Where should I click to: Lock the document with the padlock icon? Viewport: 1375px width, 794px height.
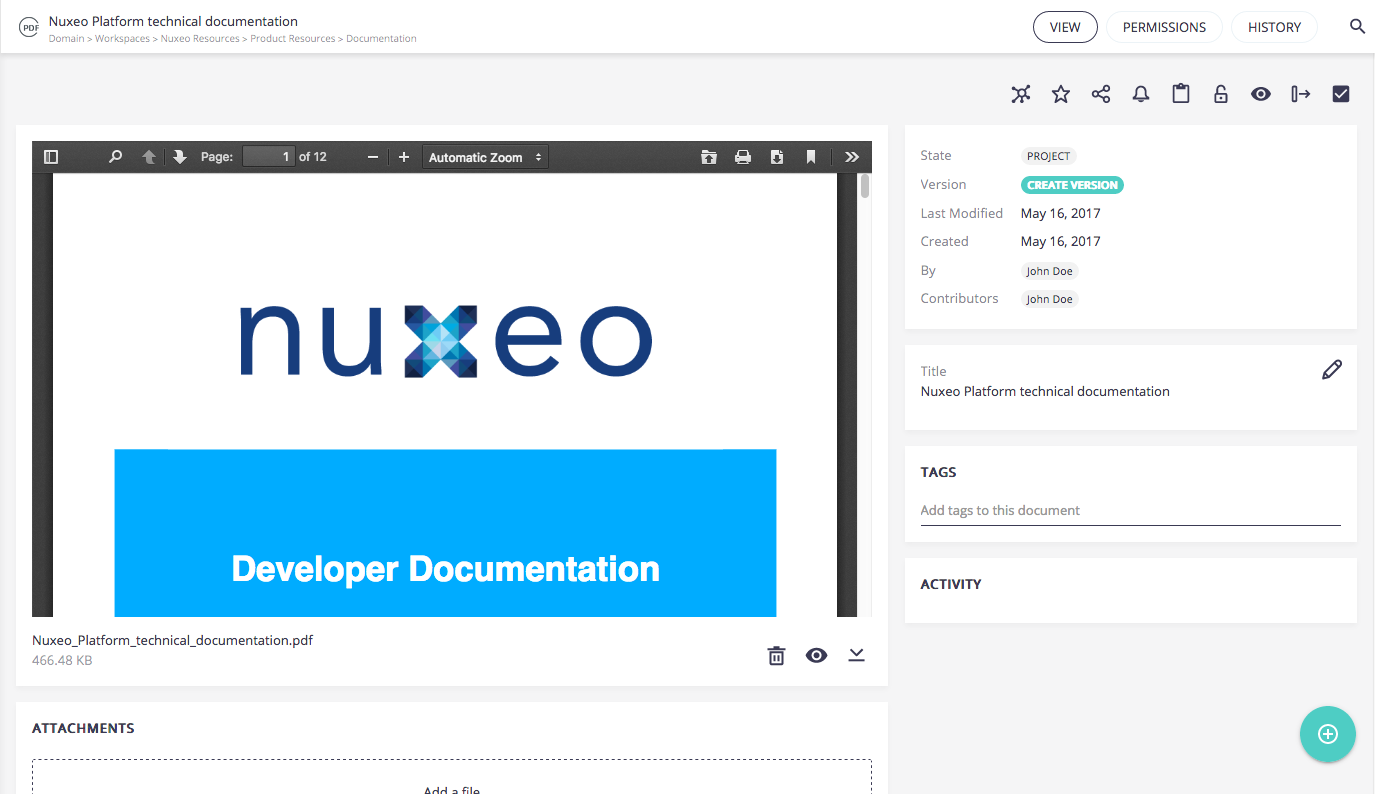click(1221, 94)
